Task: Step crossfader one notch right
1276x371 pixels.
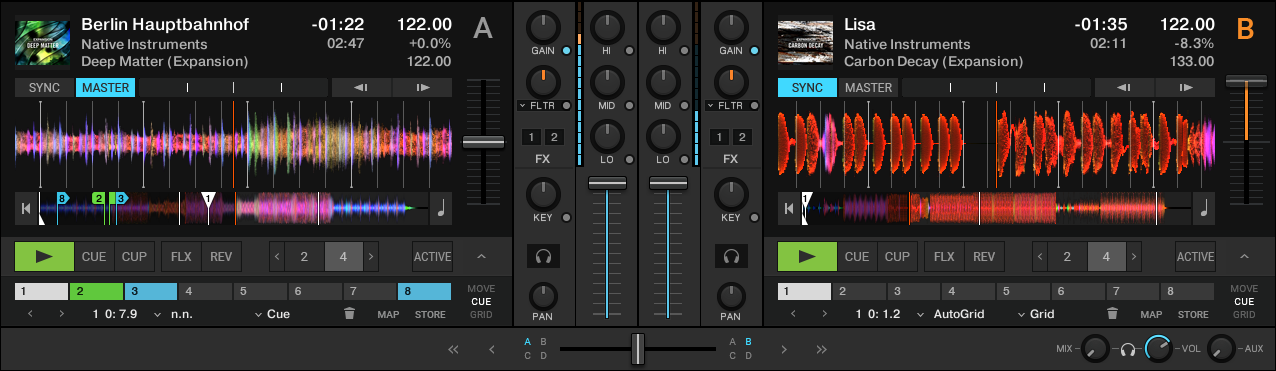Action: point(784,349)
